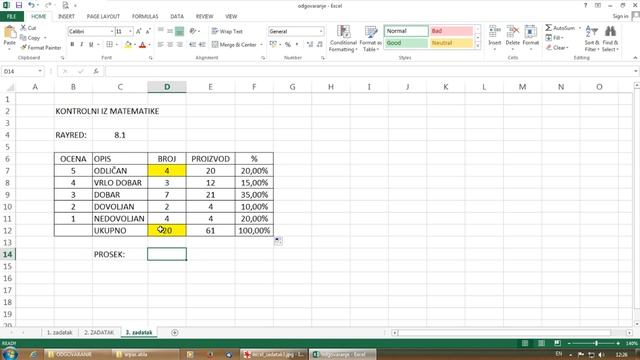Expand the formula bar arrow
The image size is (640, 360).
point(636,71)
